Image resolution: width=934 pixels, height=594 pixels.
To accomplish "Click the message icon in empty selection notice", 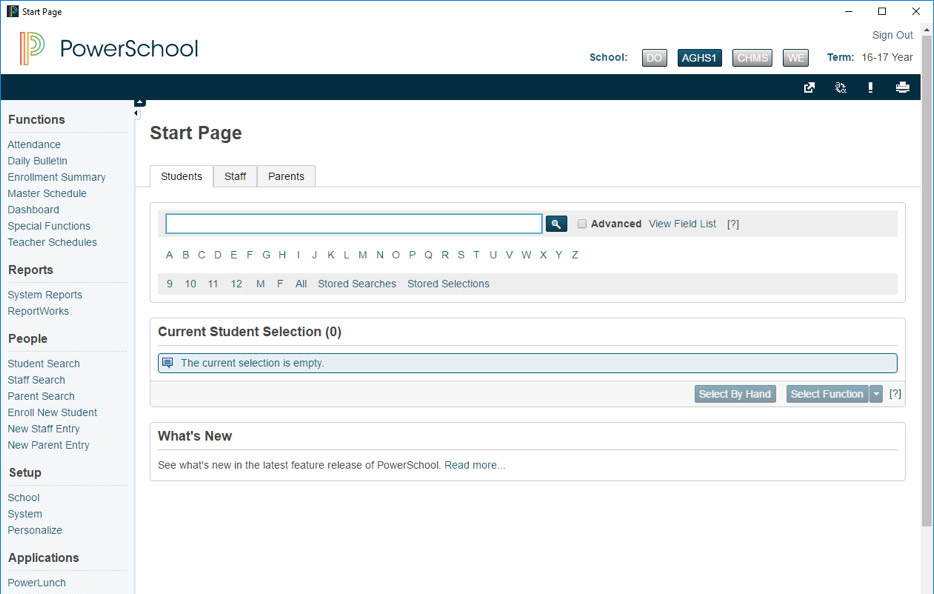I will pos(168,363).
